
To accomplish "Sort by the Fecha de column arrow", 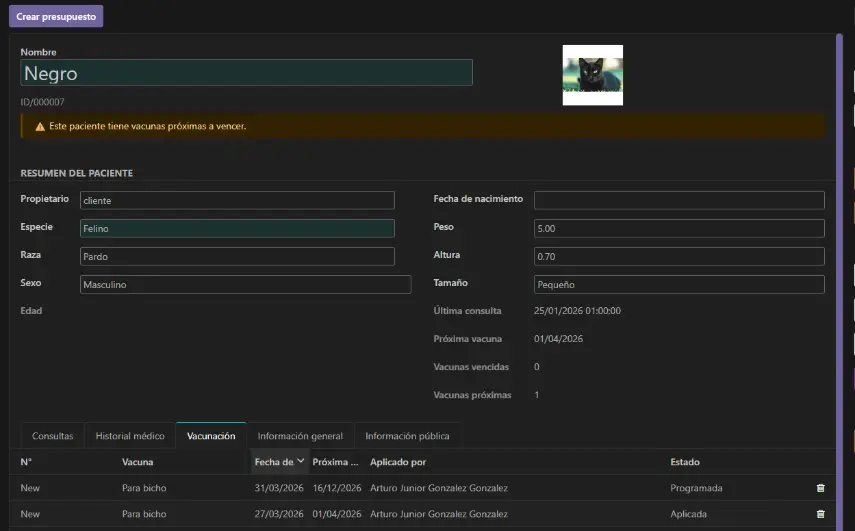I will [301, 461].
